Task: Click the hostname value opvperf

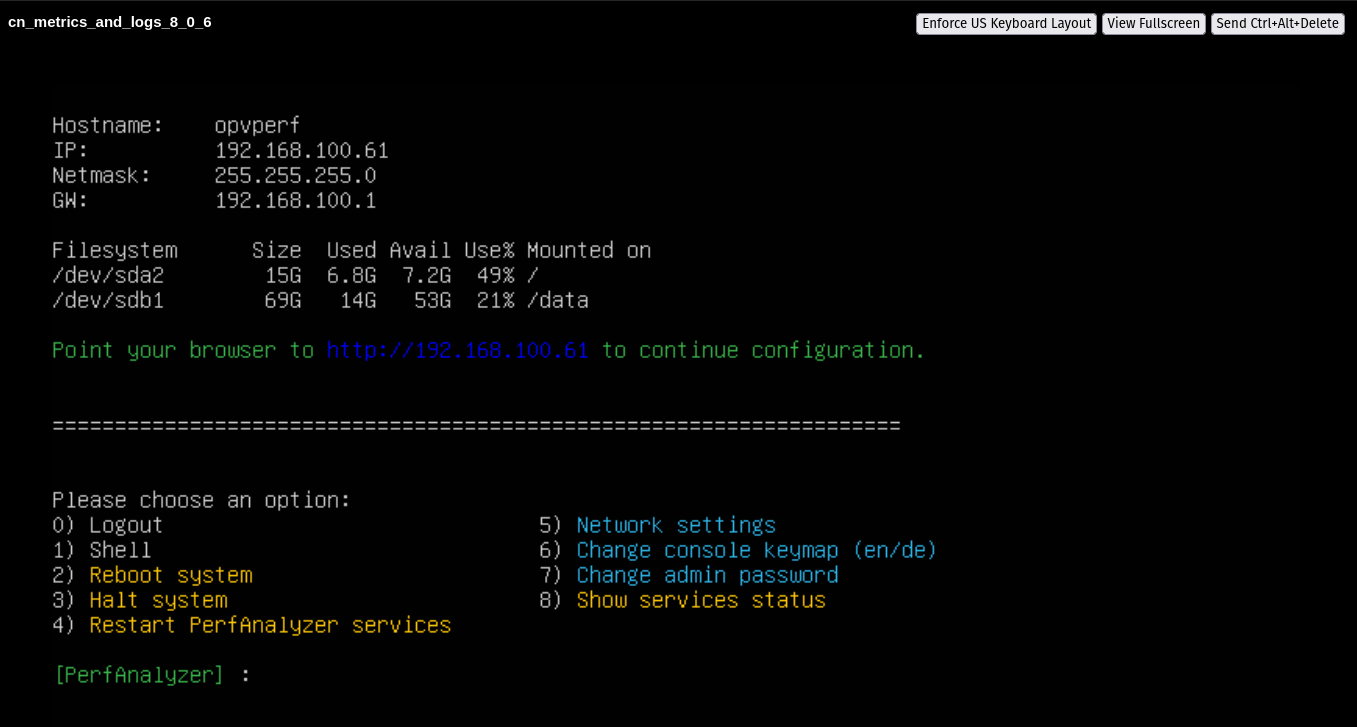Action: pos(257,126)
